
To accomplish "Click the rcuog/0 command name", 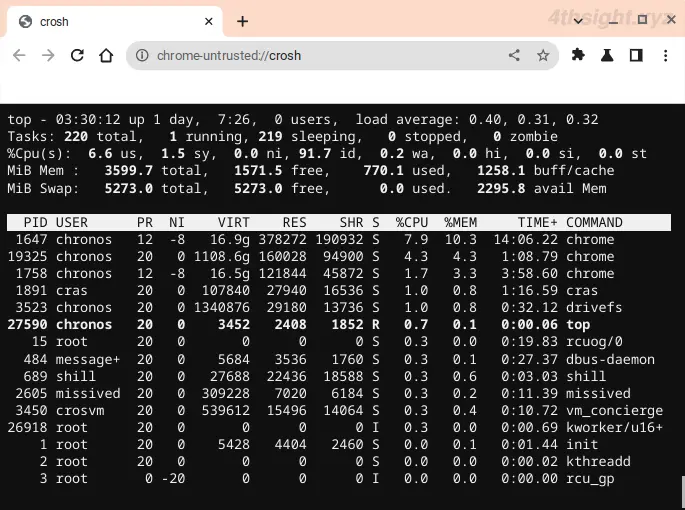I will click(594, 342).
